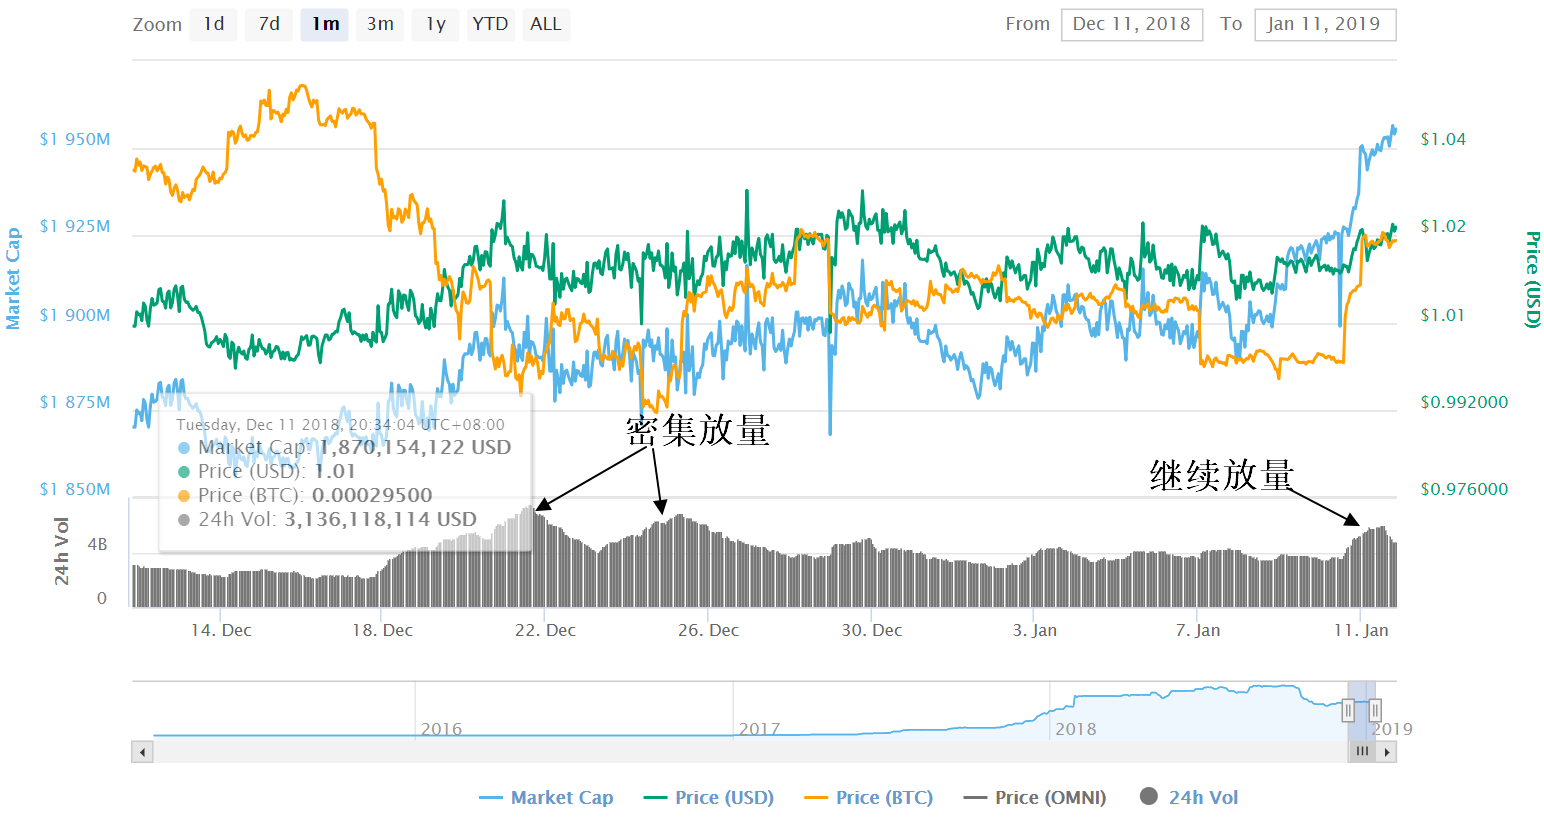Click the $1.01 price axis label

pos(1443,315)
